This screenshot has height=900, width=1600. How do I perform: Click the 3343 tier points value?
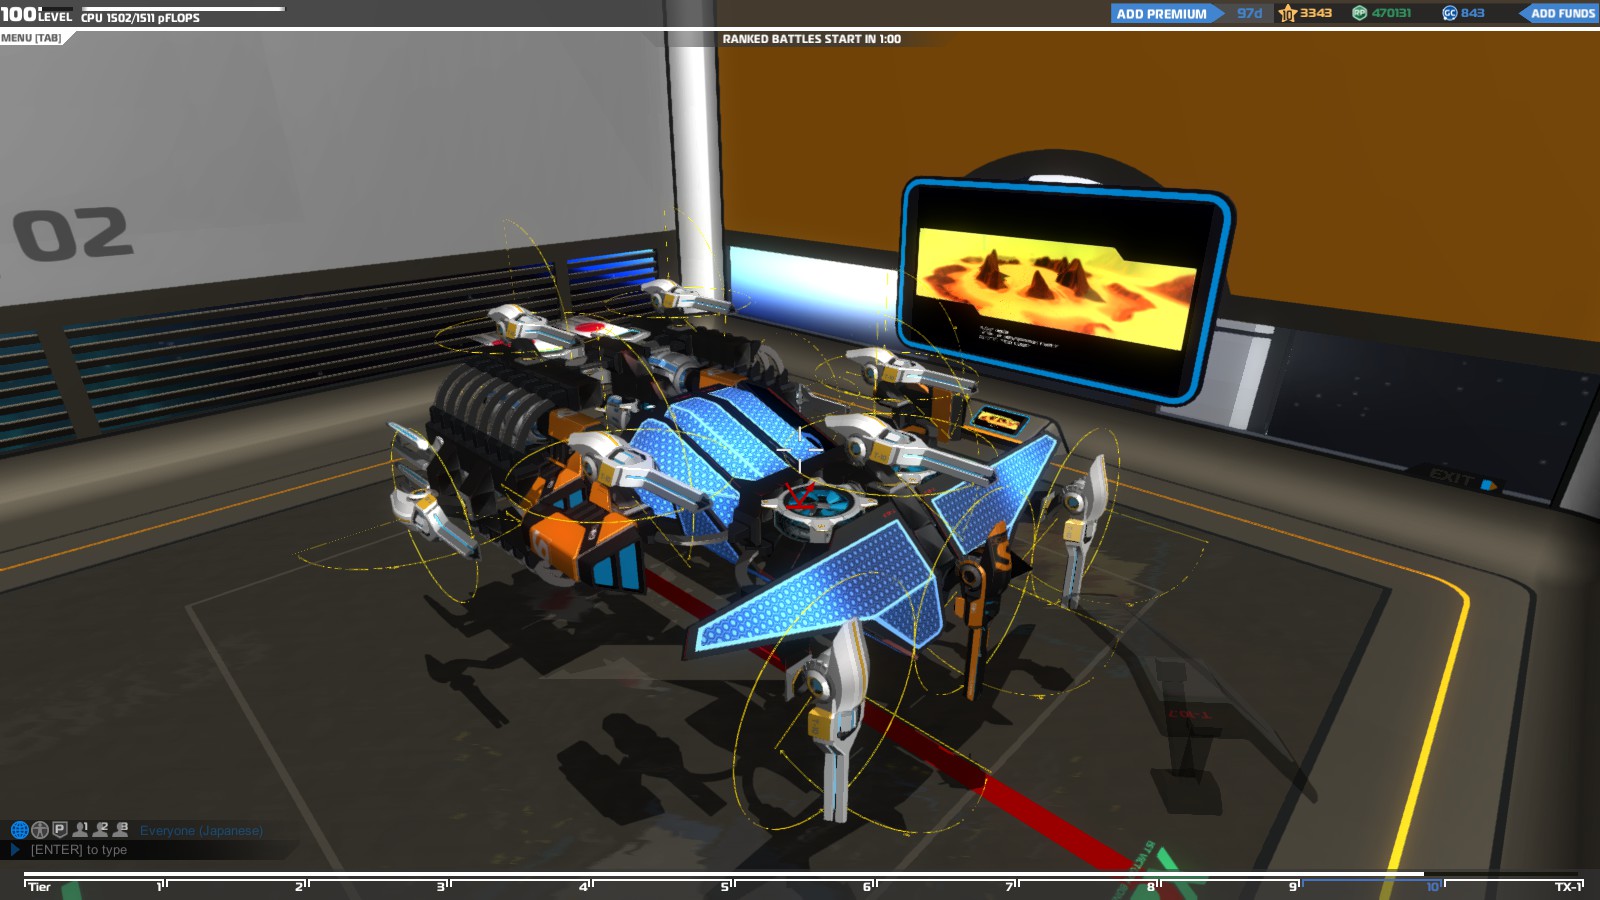[1316, 13]
